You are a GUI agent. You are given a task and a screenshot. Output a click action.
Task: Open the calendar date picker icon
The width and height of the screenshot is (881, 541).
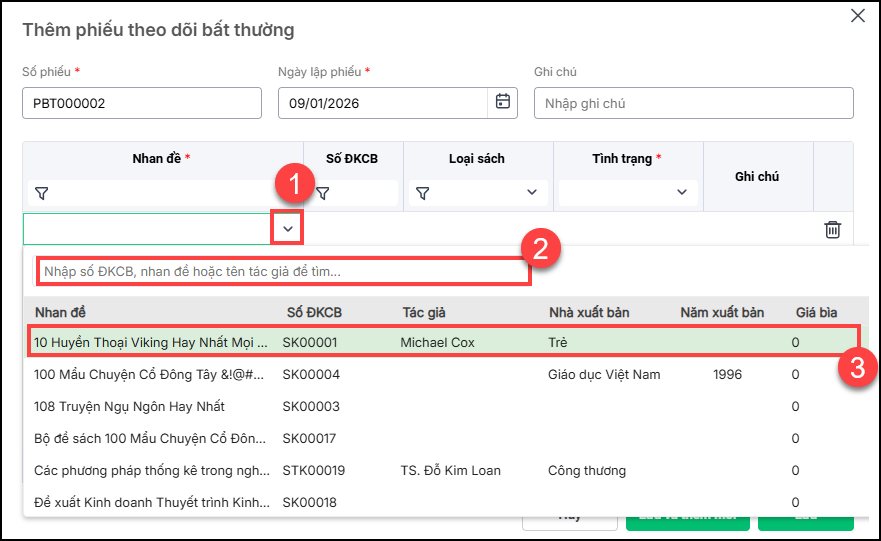pyautogui.click(x=502, y=102)
